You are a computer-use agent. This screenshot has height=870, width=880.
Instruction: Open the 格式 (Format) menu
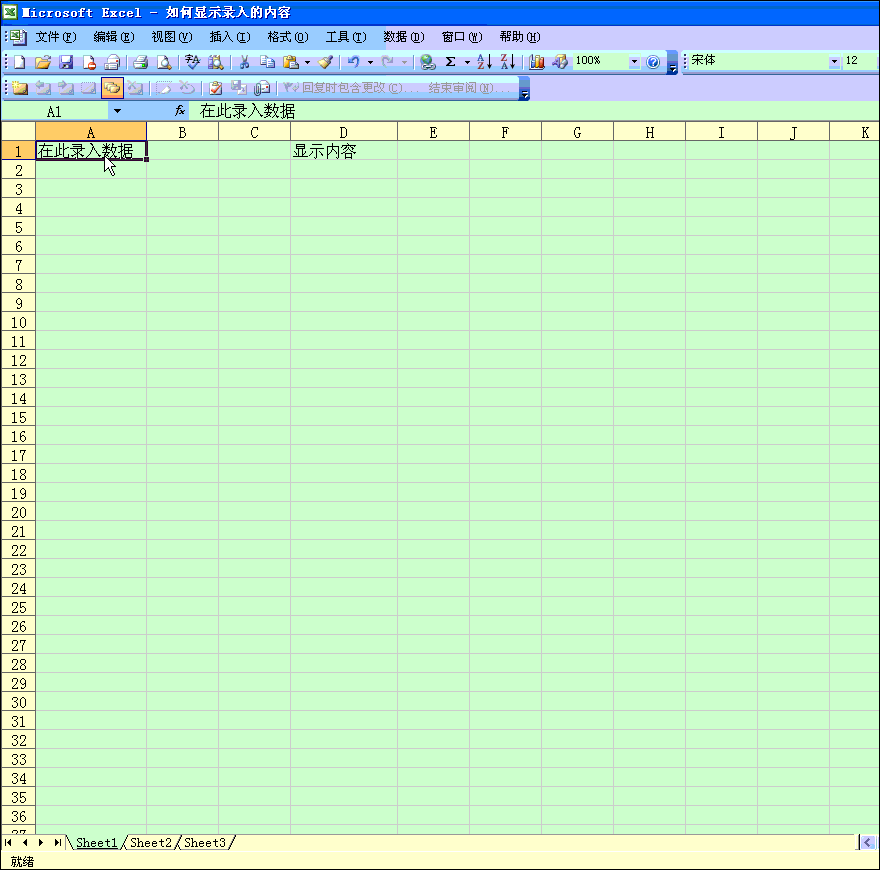coord(287,37)
